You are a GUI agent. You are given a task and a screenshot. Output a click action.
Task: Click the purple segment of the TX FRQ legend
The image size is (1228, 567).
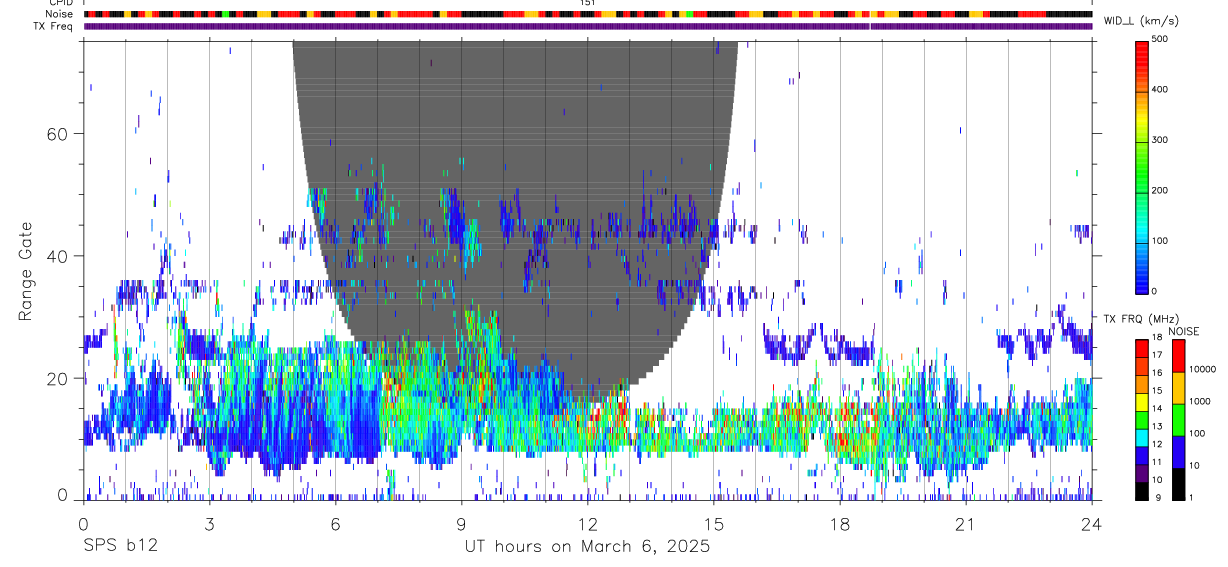[x=1141, y=472]
